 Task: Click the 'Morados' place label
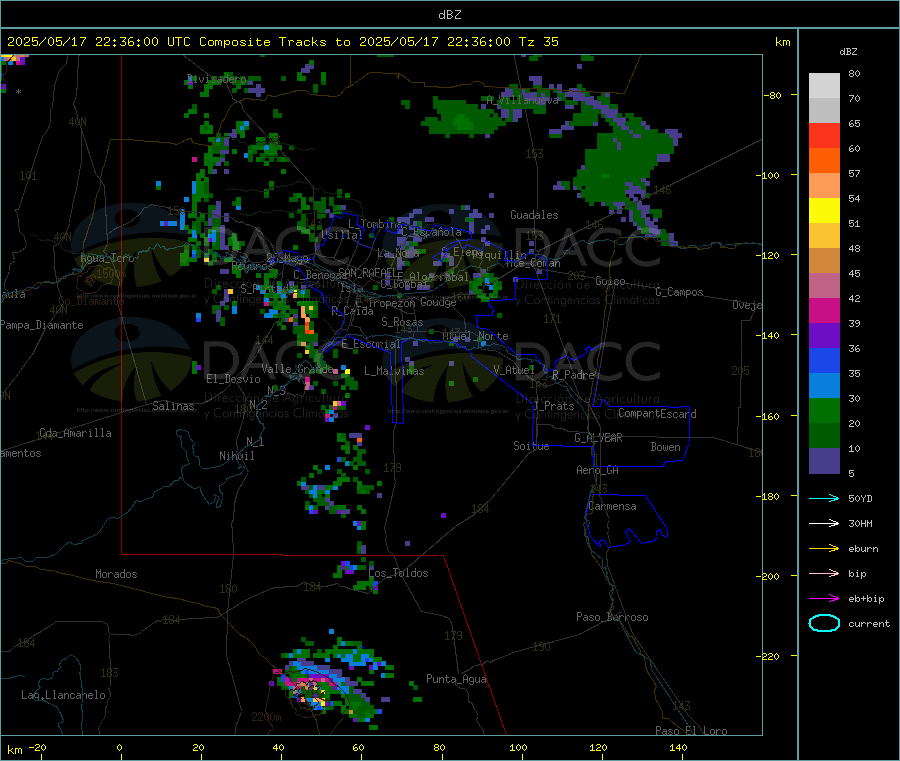pyautogui.click(x=116, y=574)
